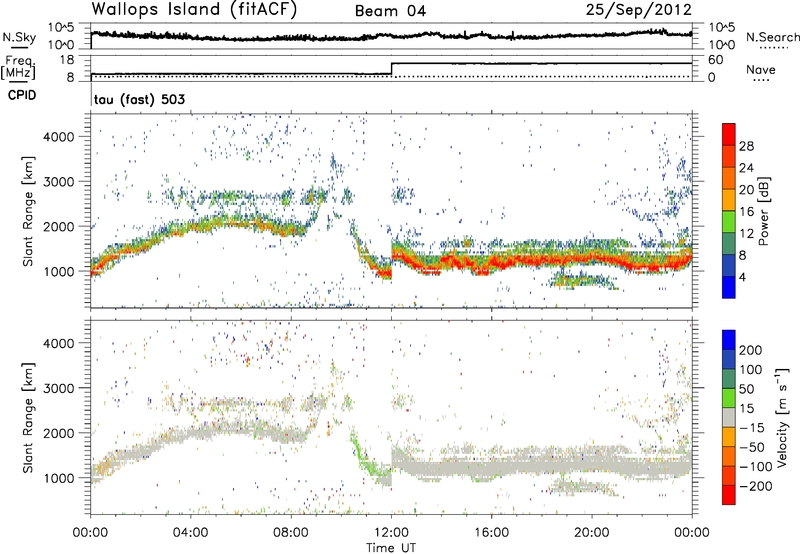Click the 'Freq. [MHz]' axis label
Screen dimensions: 800x554
pos(18,68)
